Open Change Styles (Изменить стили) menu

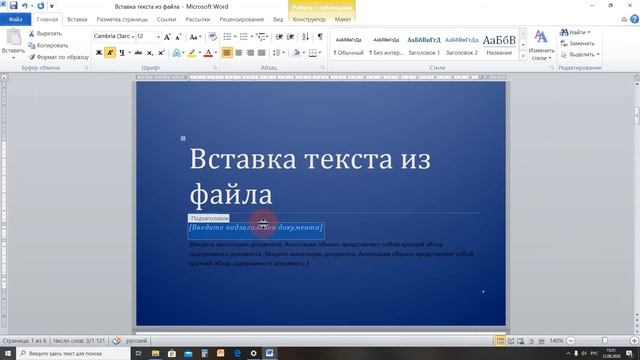(541, 45)
